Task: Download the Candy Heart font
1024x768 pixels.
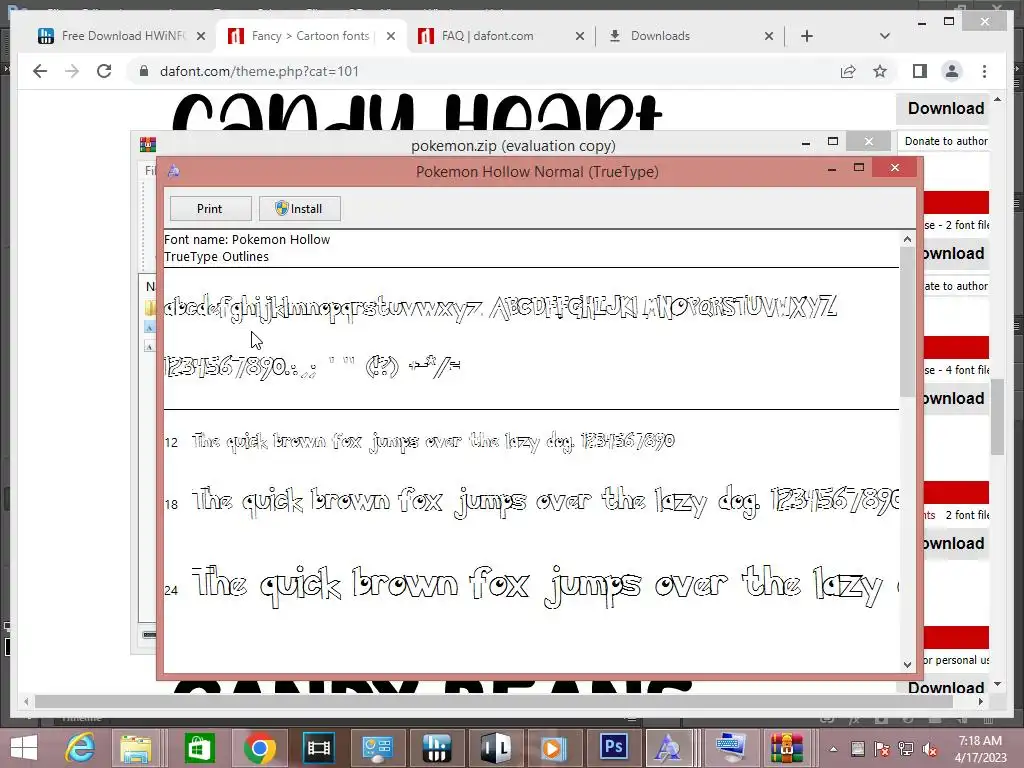Action: [945, 108]
